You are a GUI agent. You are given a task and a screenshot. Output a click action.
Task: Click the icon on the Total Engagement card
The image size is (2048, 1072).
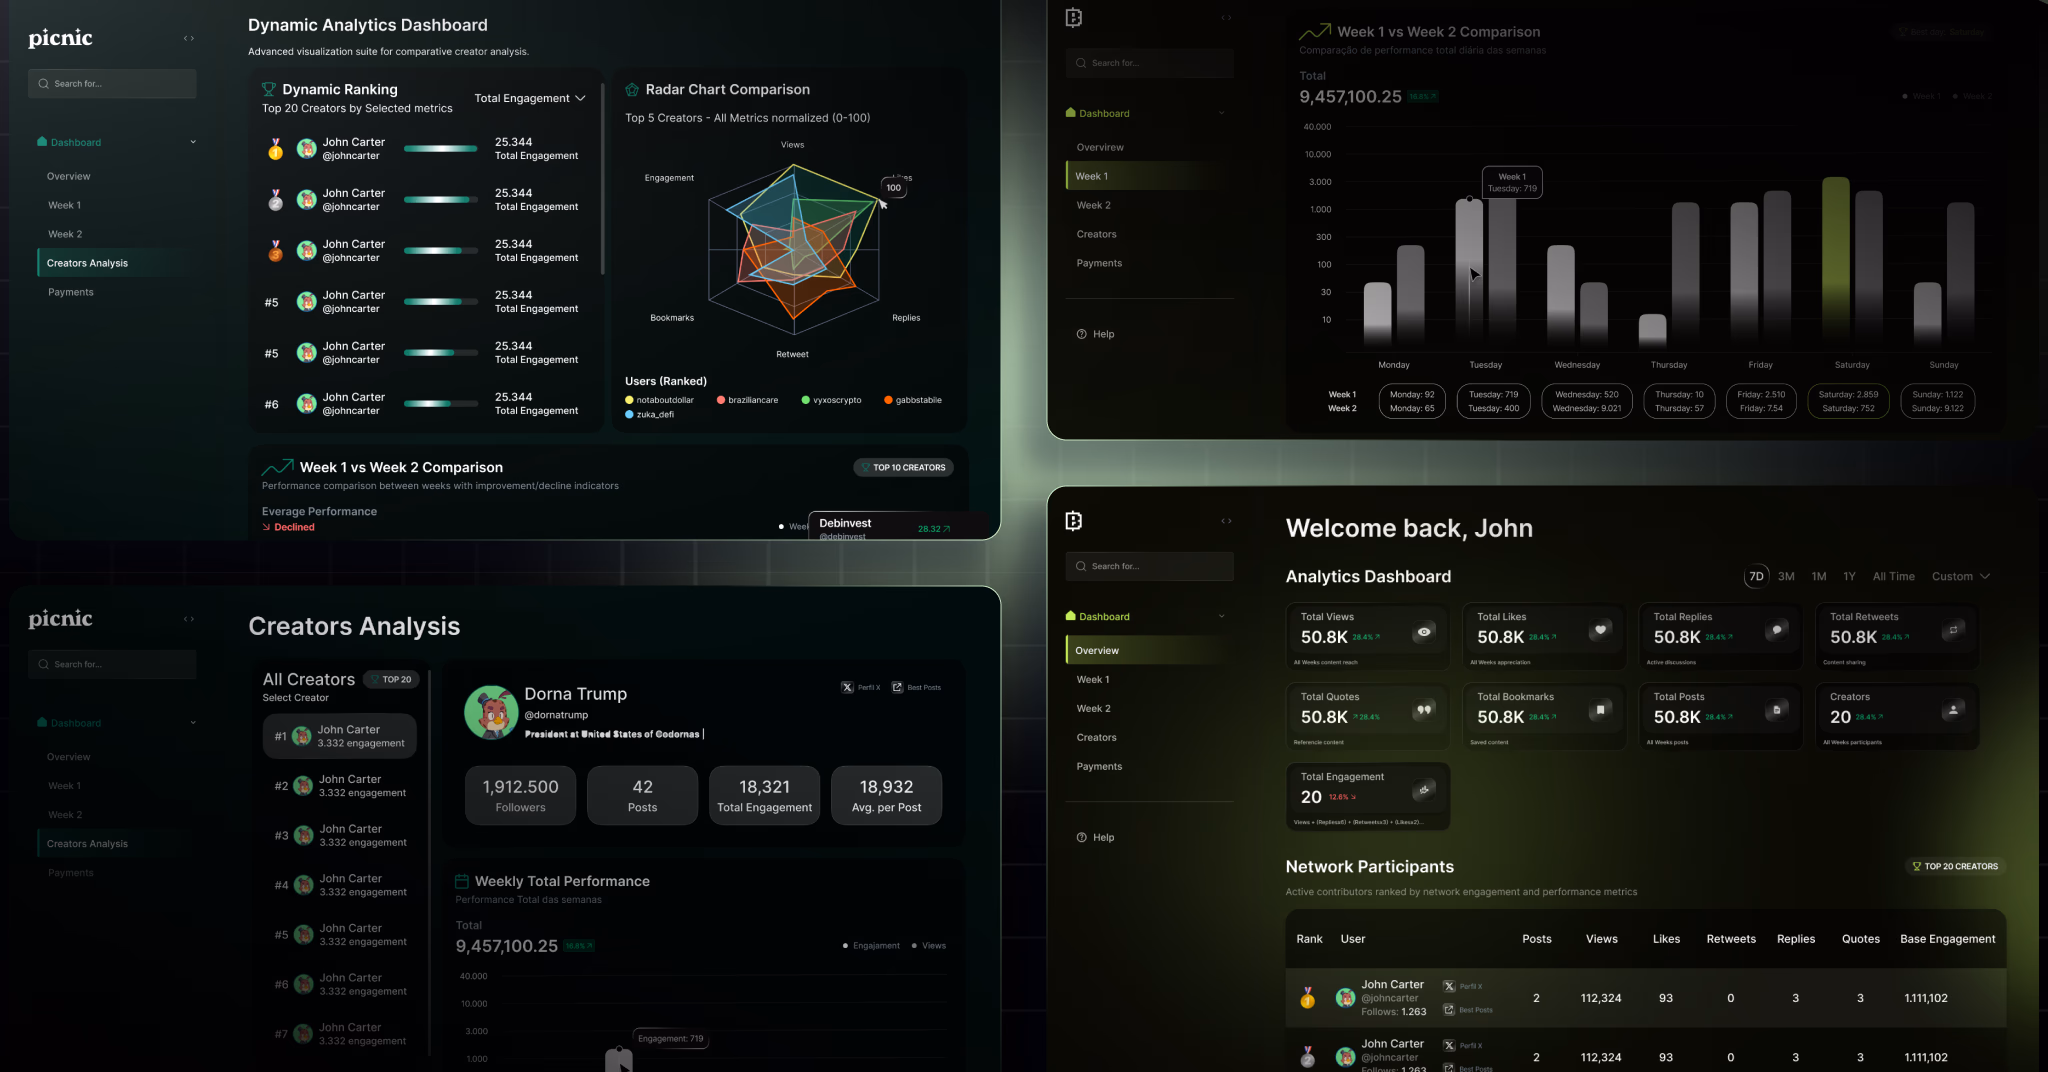[1424, 790]
